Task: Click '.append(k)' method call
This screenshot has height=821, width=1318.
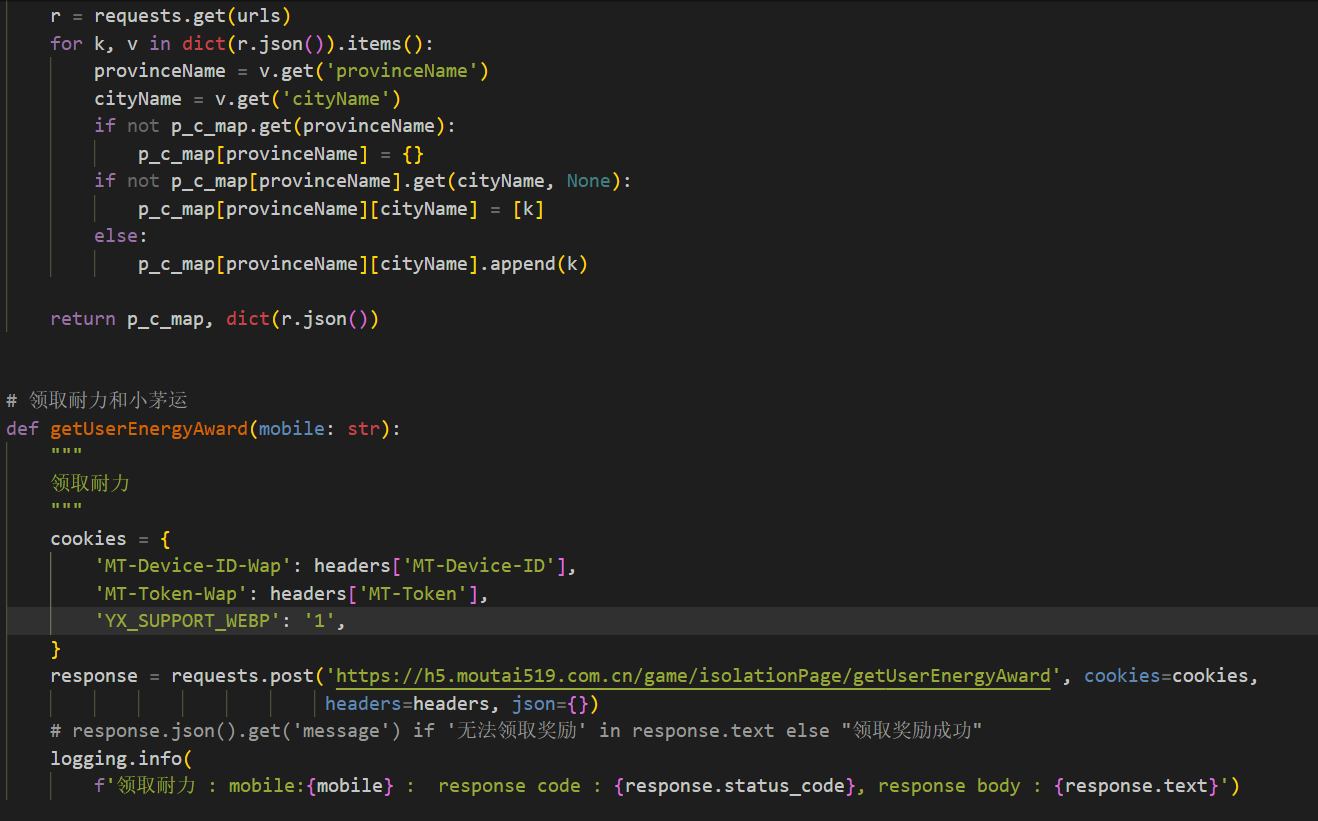Action: pos(533,264)
